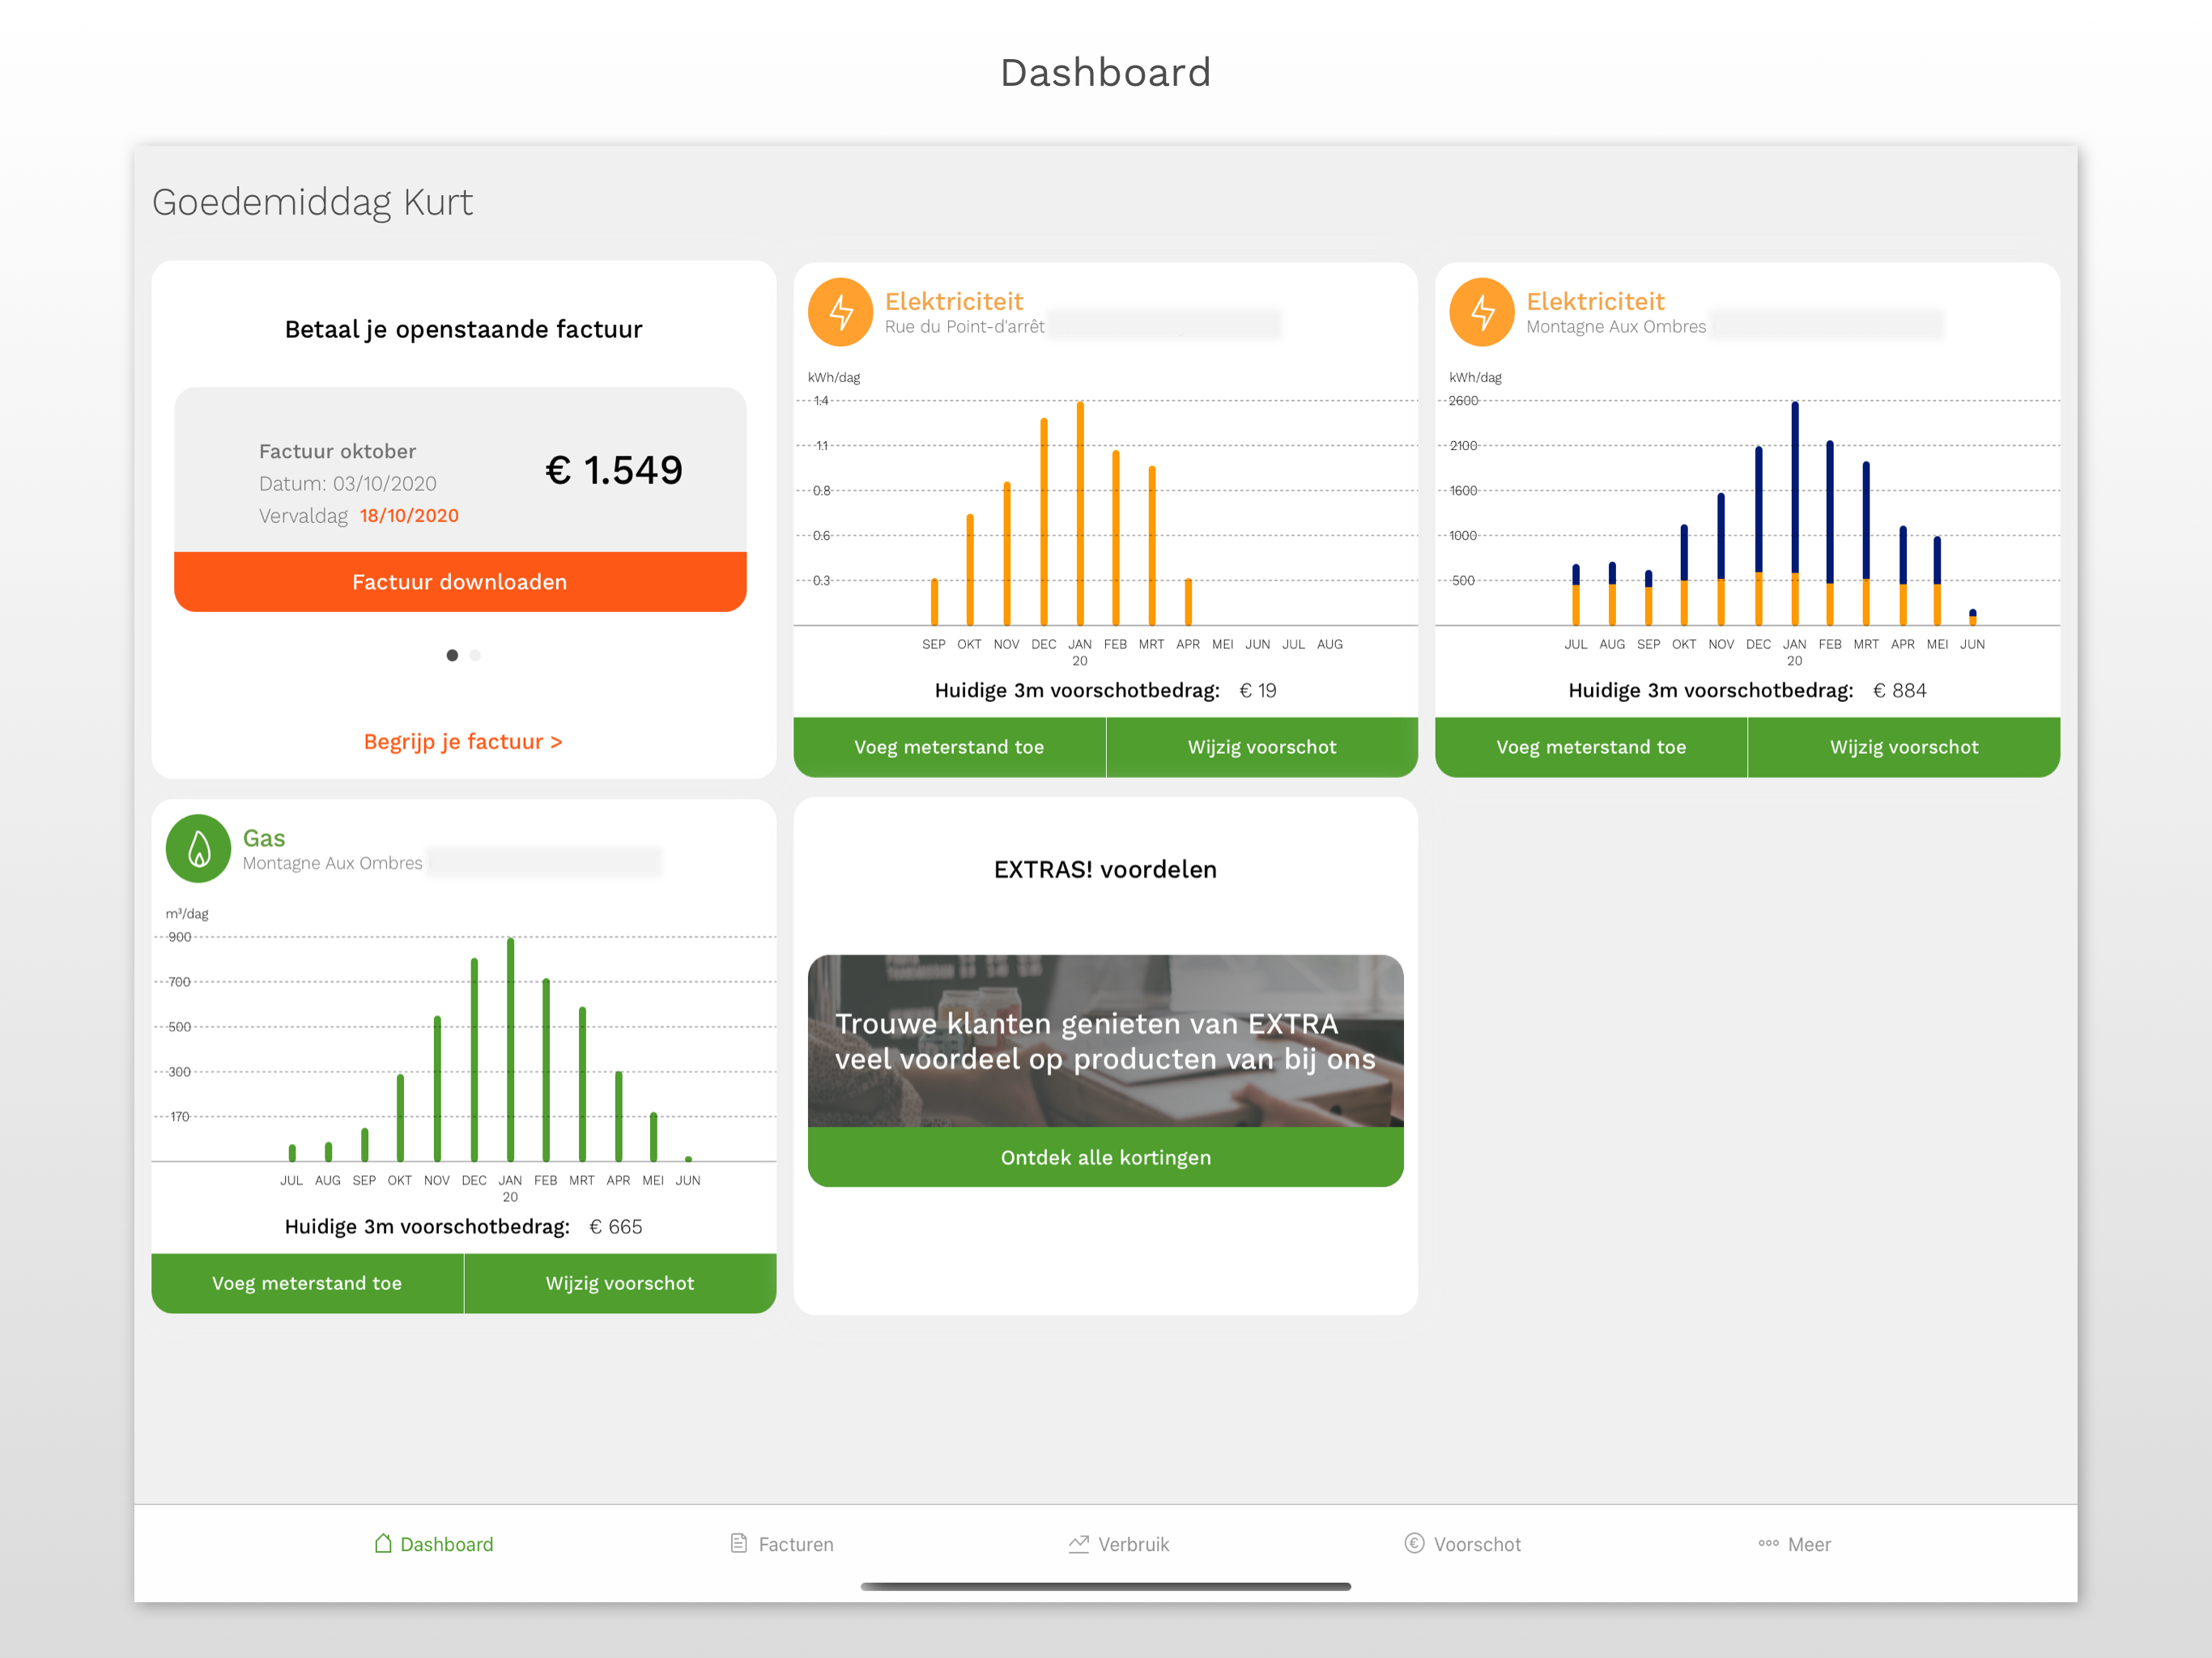Click the lightning icon on the Rue du Point-d'arrêt card

click(x=840, y=312)
